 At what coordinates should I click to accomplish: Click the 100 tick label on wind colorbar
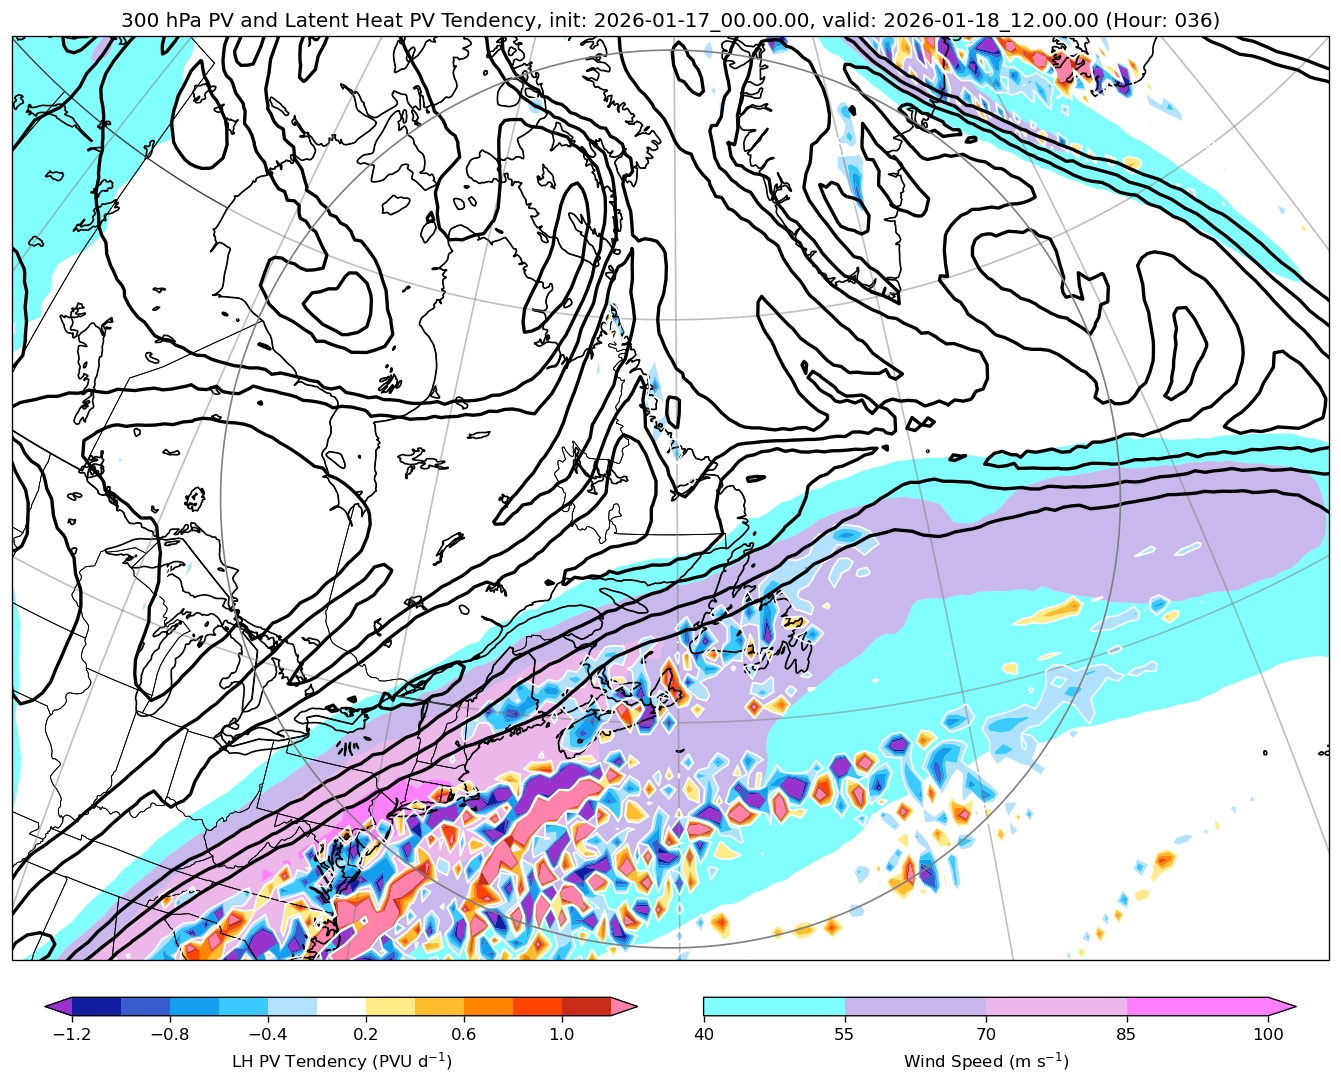[x=1268, y=1034]
